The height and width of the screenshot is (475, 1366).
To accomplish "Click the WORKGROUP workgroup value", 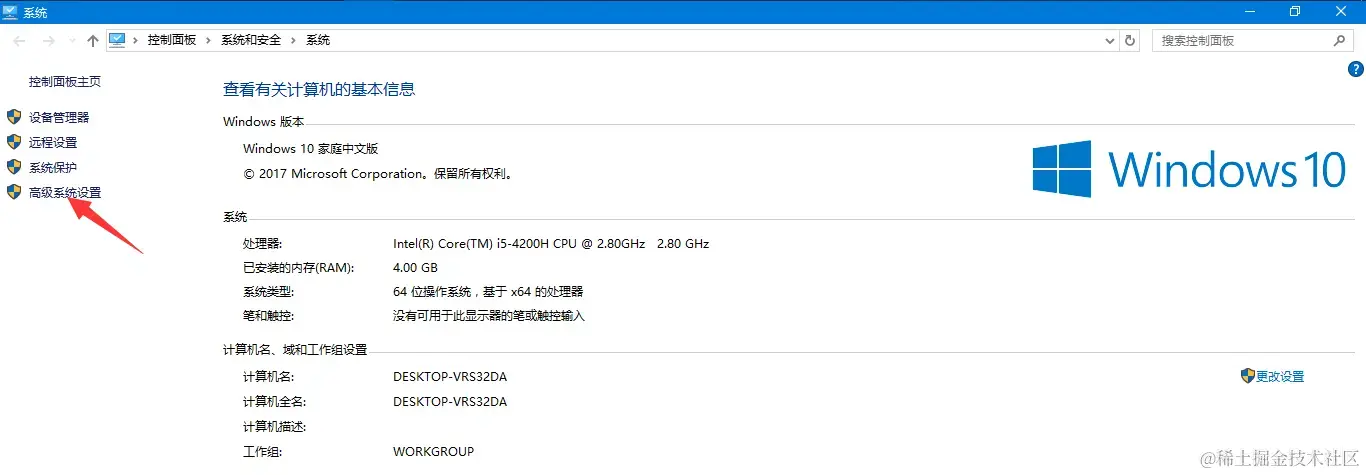I will [x=434, y=451].
